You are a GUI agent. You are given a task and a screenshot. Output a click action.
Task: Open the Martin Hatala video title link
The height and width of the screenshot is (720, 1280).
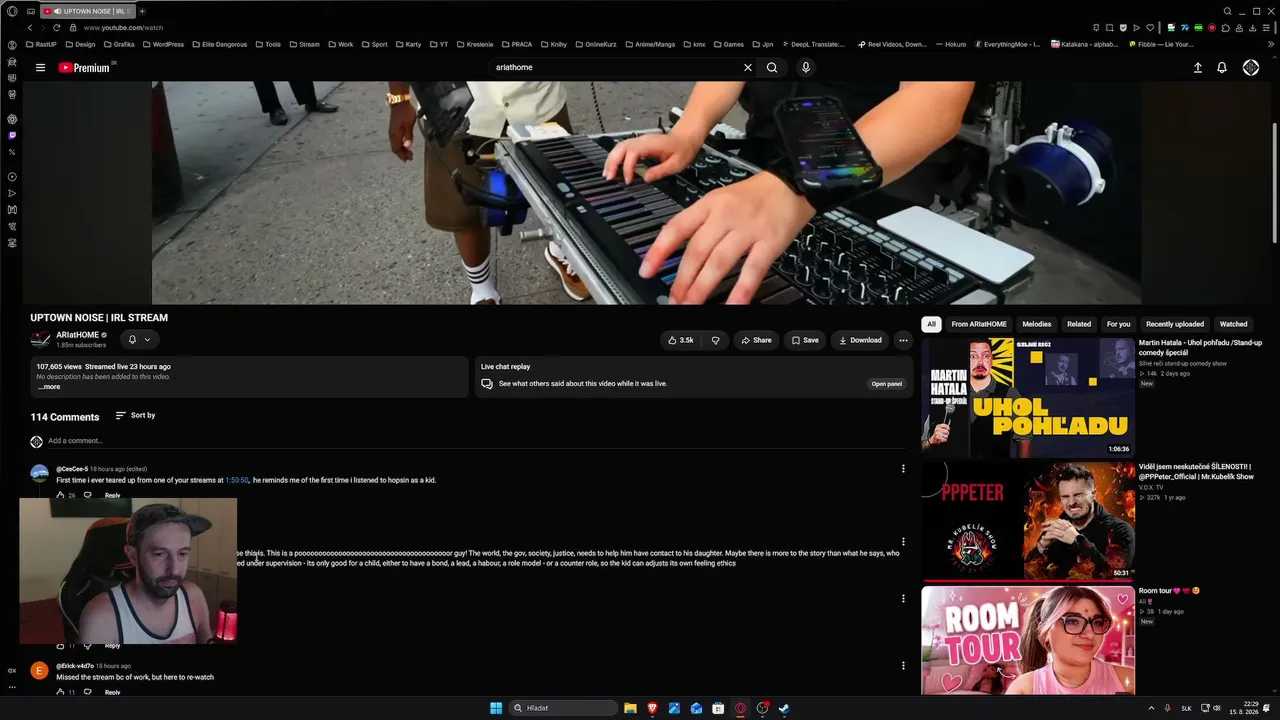click(x=1200, y=348)
